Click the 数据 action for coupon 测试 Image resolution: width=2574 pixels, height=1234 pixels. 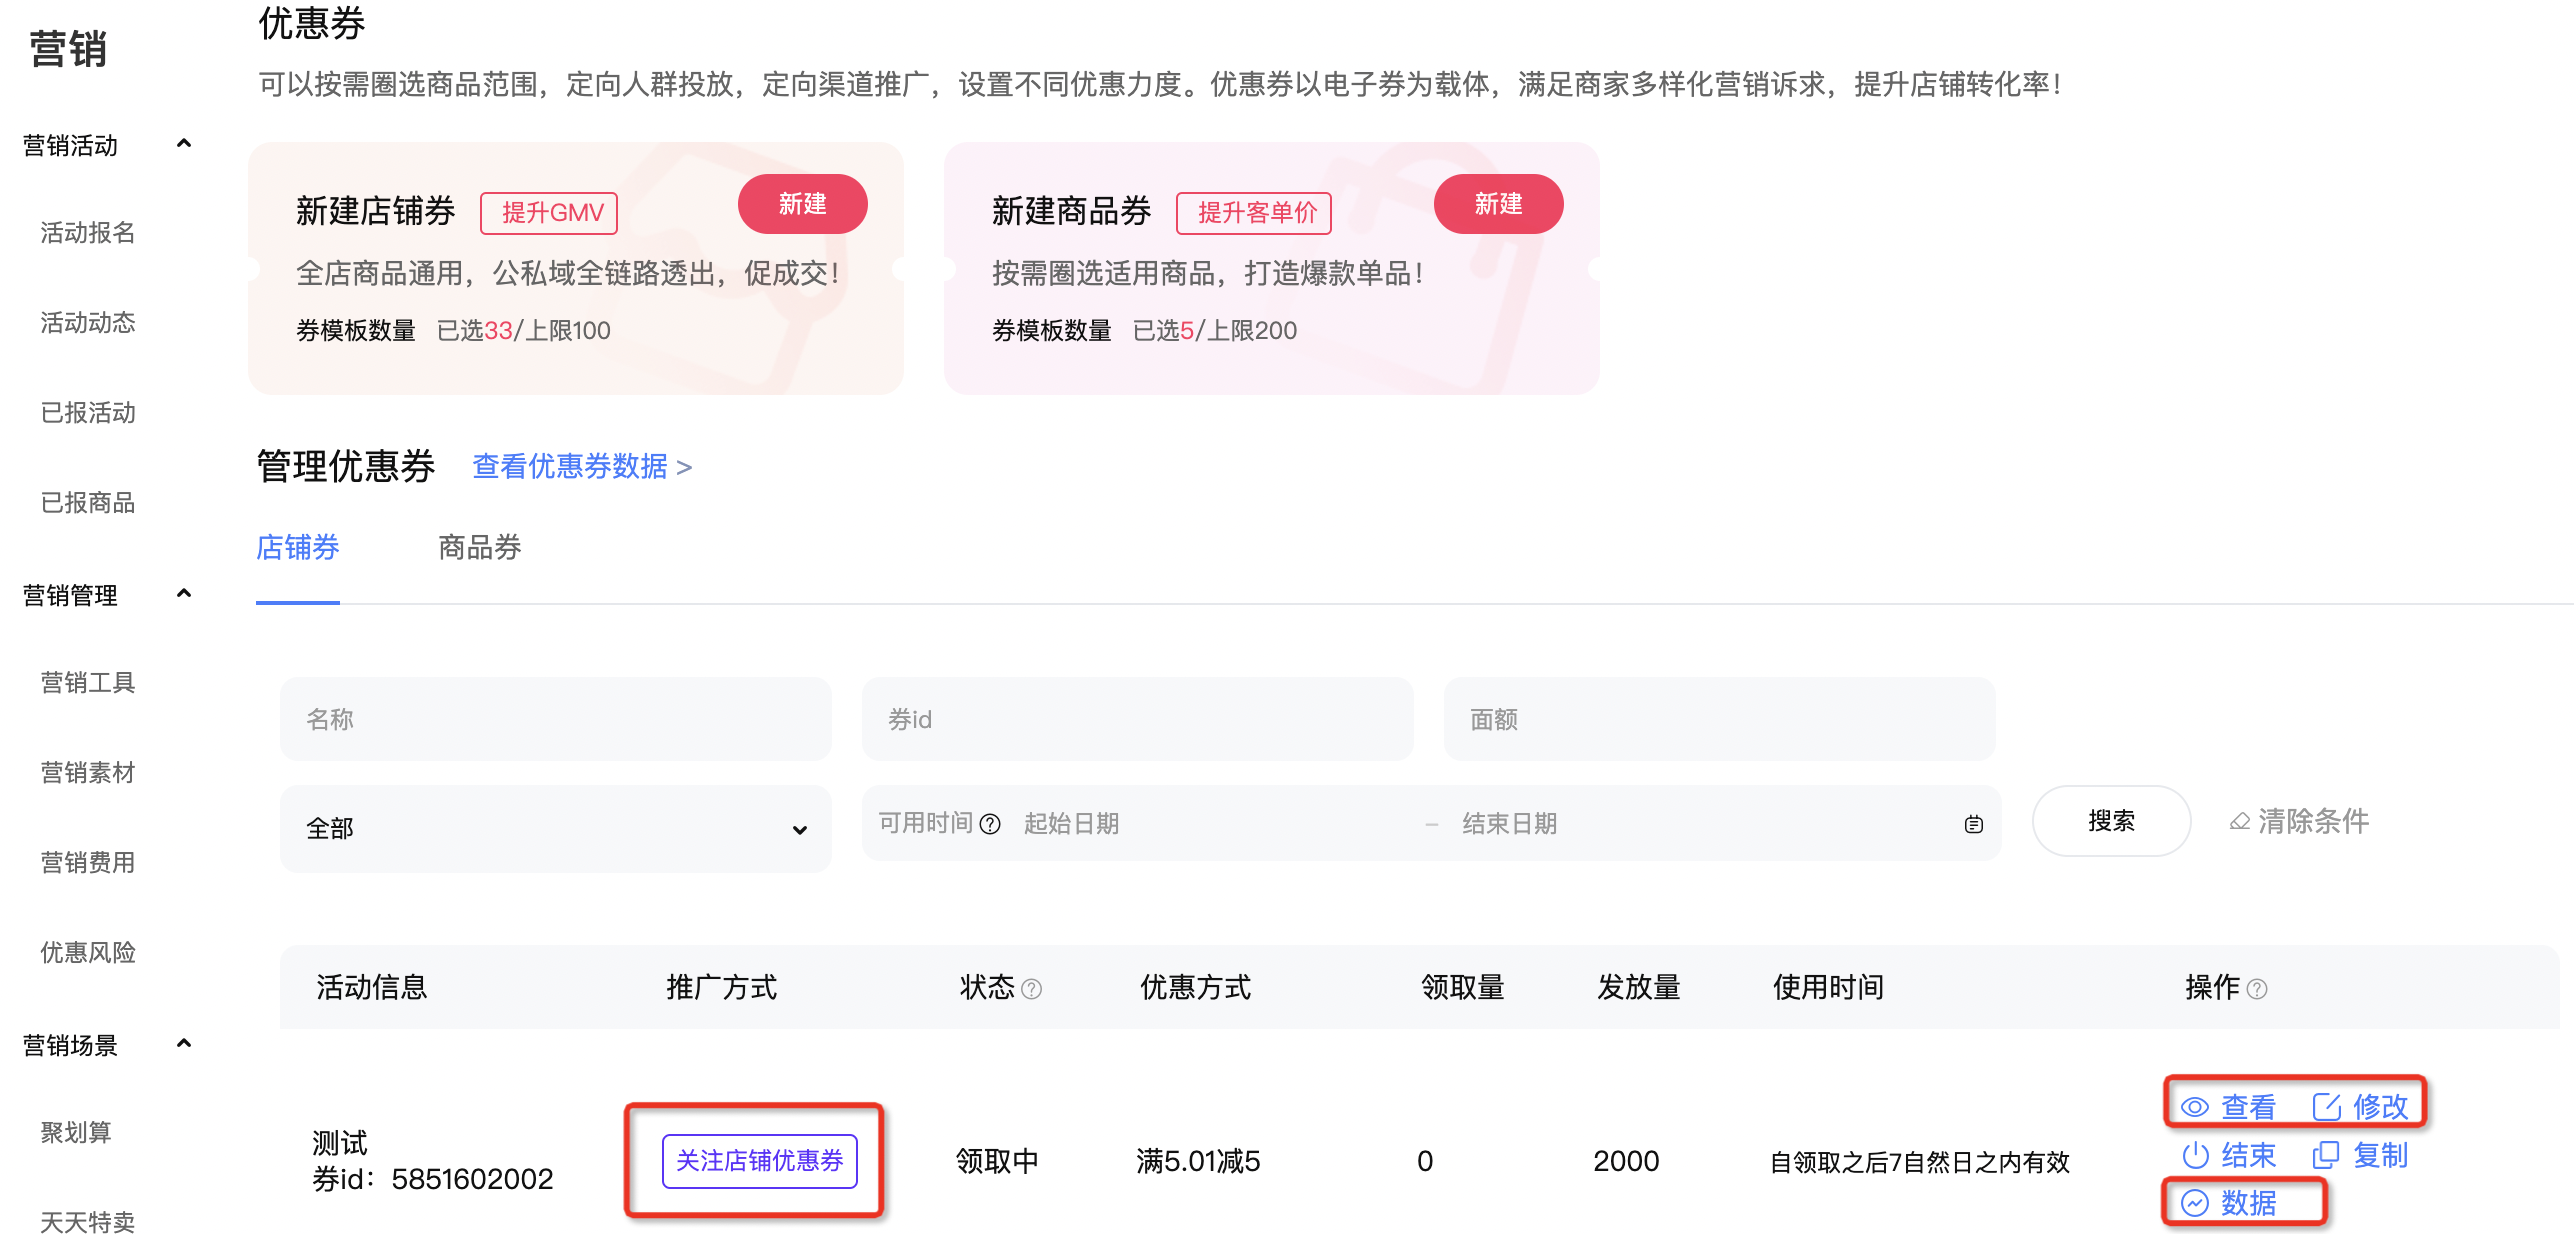[2248, 1203]
